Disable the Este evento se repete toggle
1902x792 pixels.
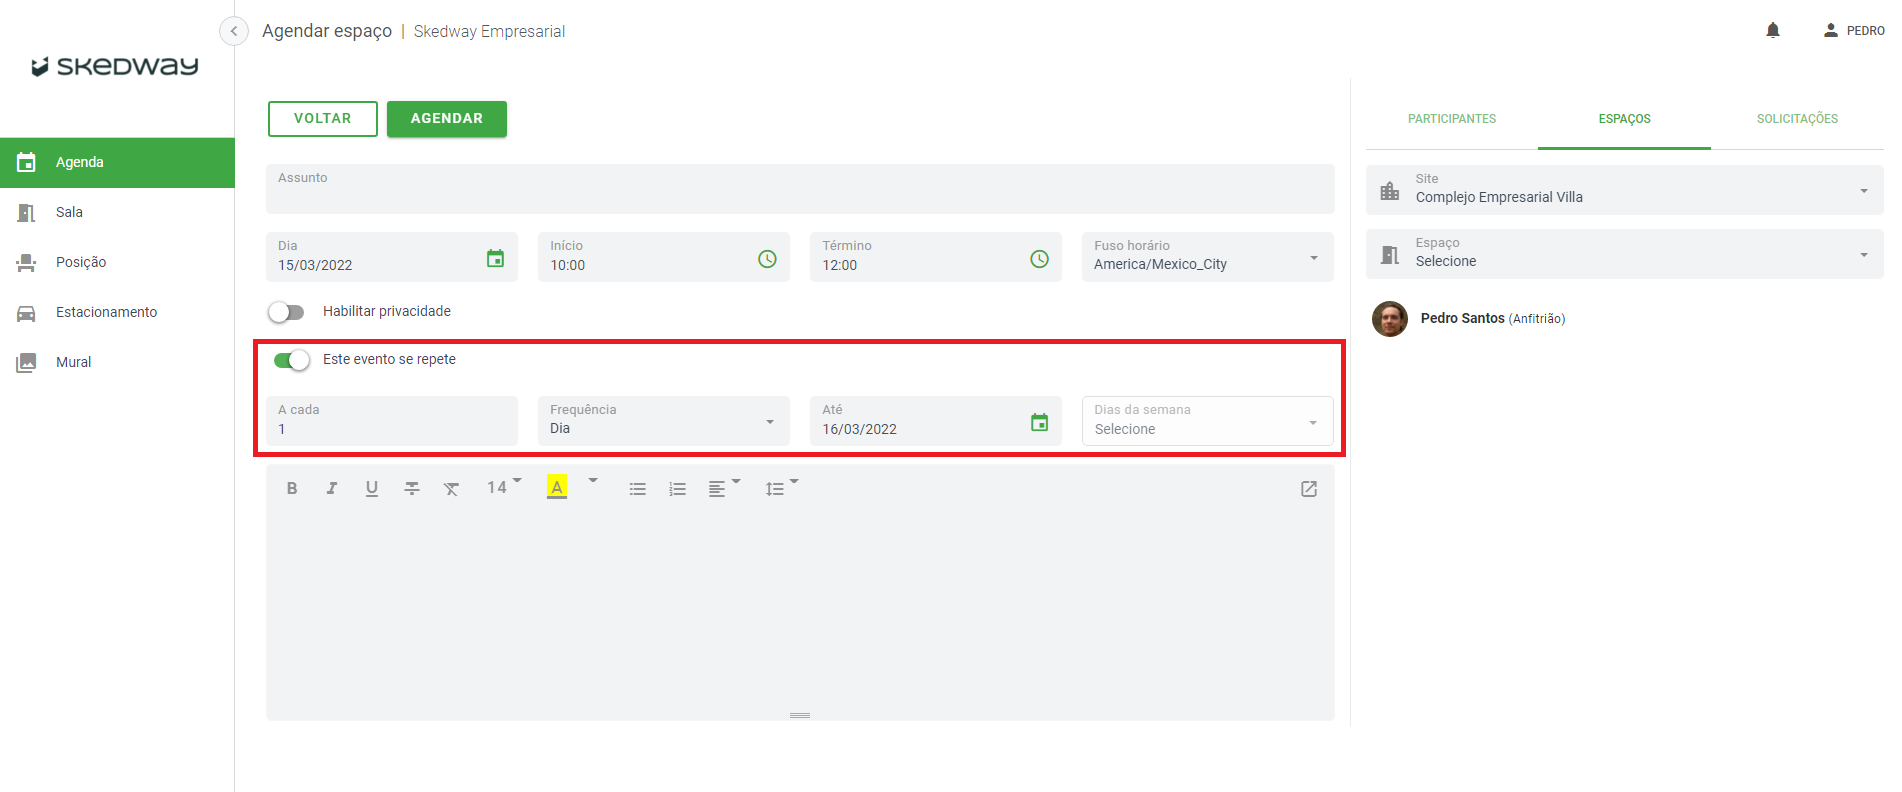coord(292,360)
